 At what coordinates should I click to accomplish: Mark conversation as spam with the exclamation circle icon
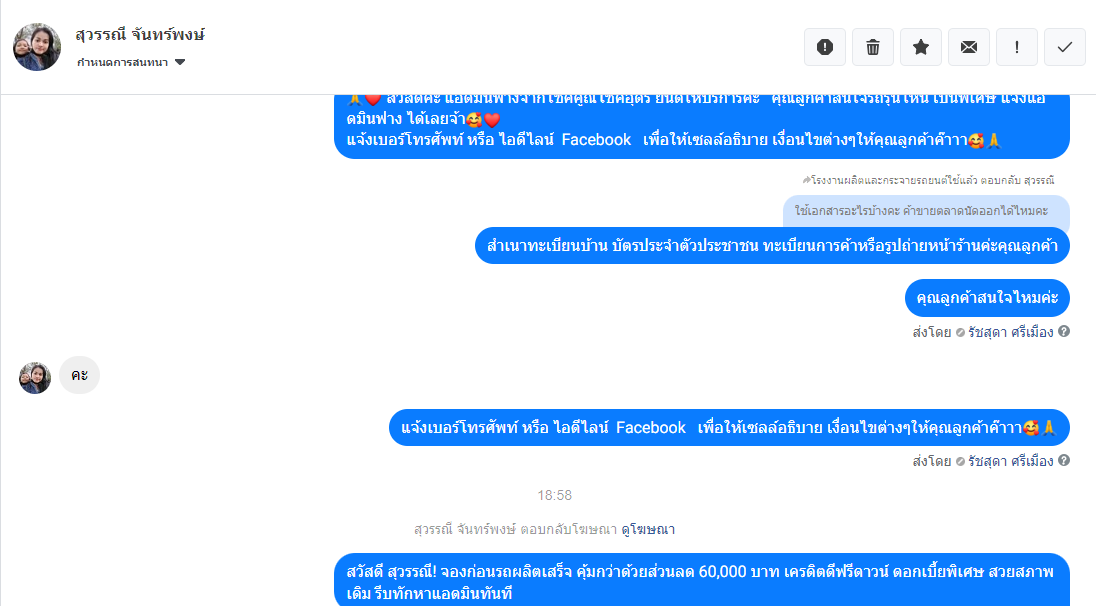point(825,47)
